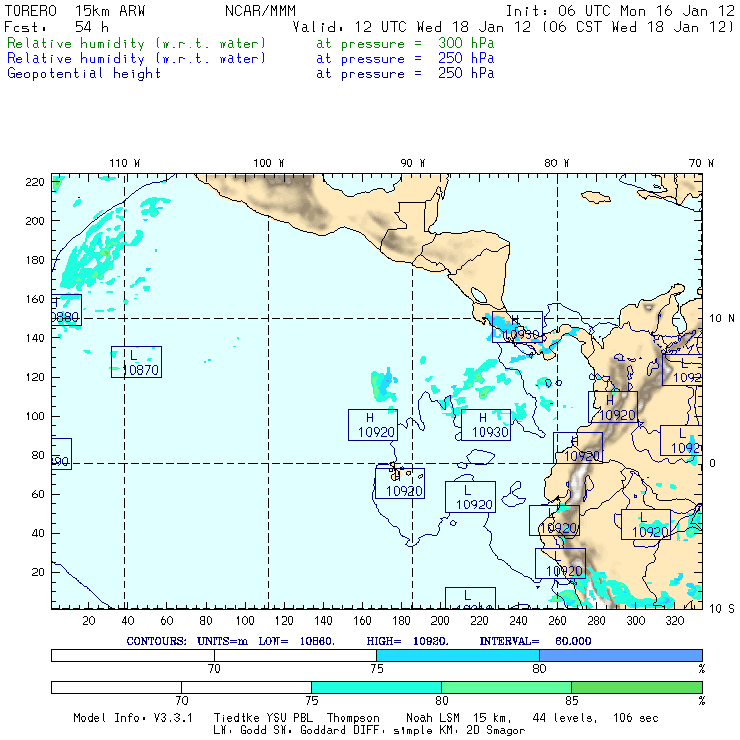Viewport: 740px width, 740px height.
Task: Click the 'Fcst: 54 h' forecast hour text
Action: coord(56,27)
